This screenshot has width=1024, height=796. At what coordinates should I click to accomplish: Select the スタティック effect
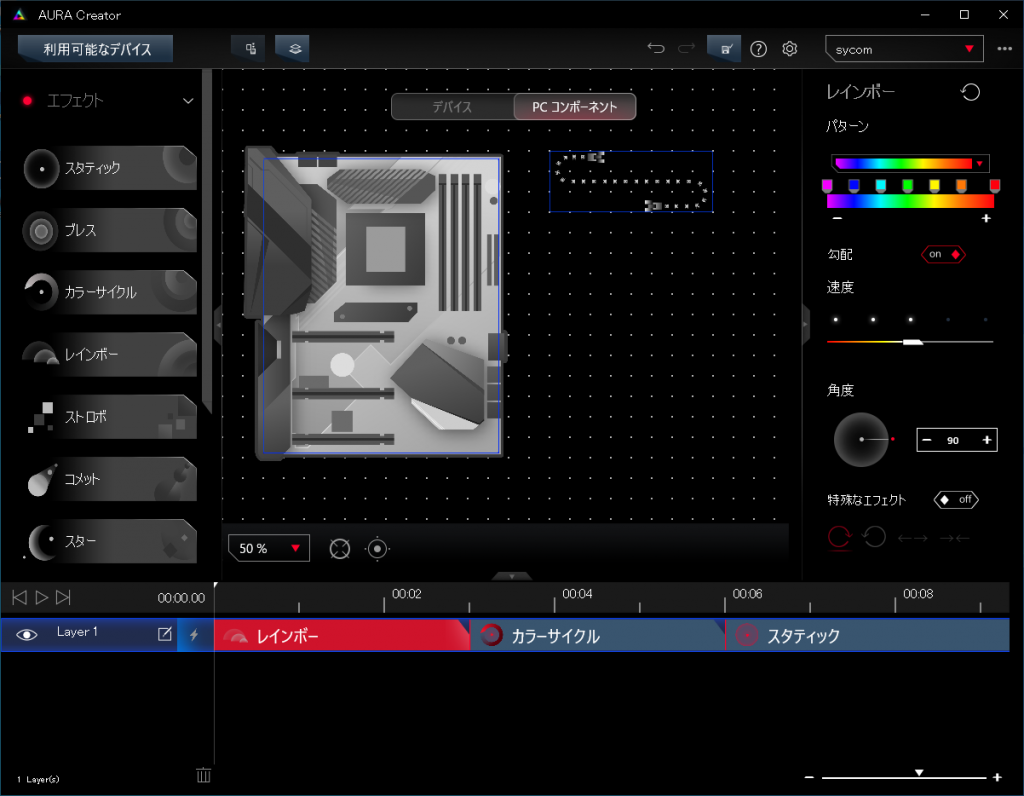[110, 168]
